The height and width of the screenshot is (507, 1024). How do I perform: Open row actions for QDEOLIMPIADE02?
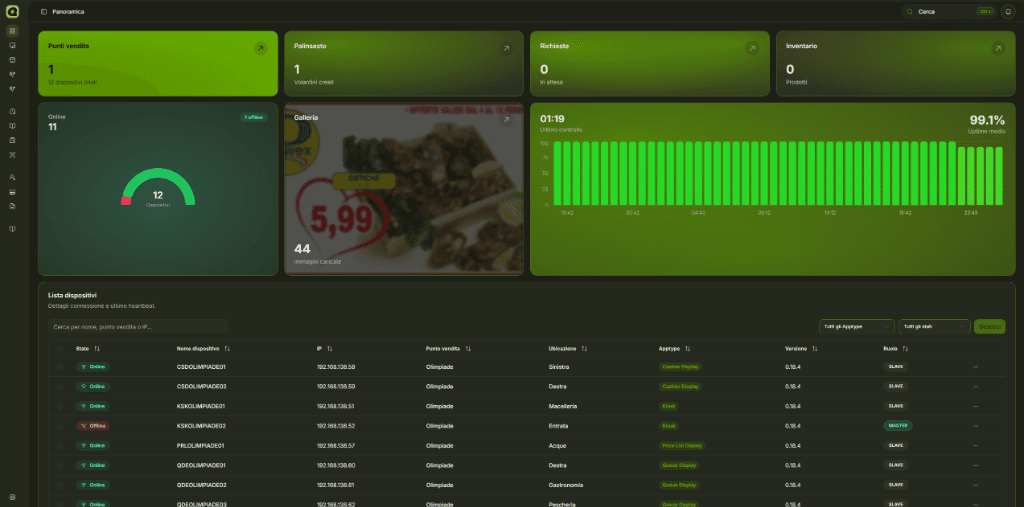point(976,485)
